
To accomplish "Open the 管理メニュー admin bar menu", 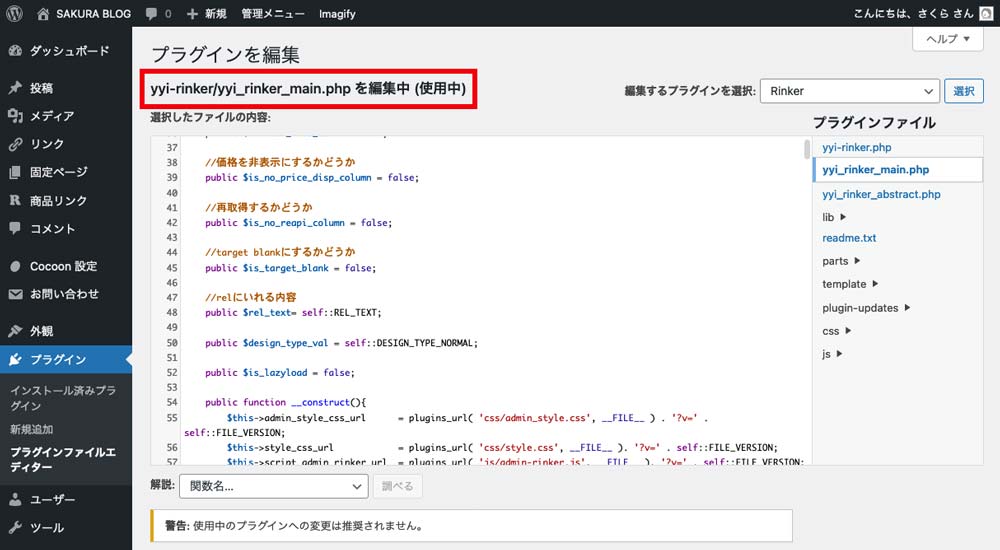I will tap(273, 13).
